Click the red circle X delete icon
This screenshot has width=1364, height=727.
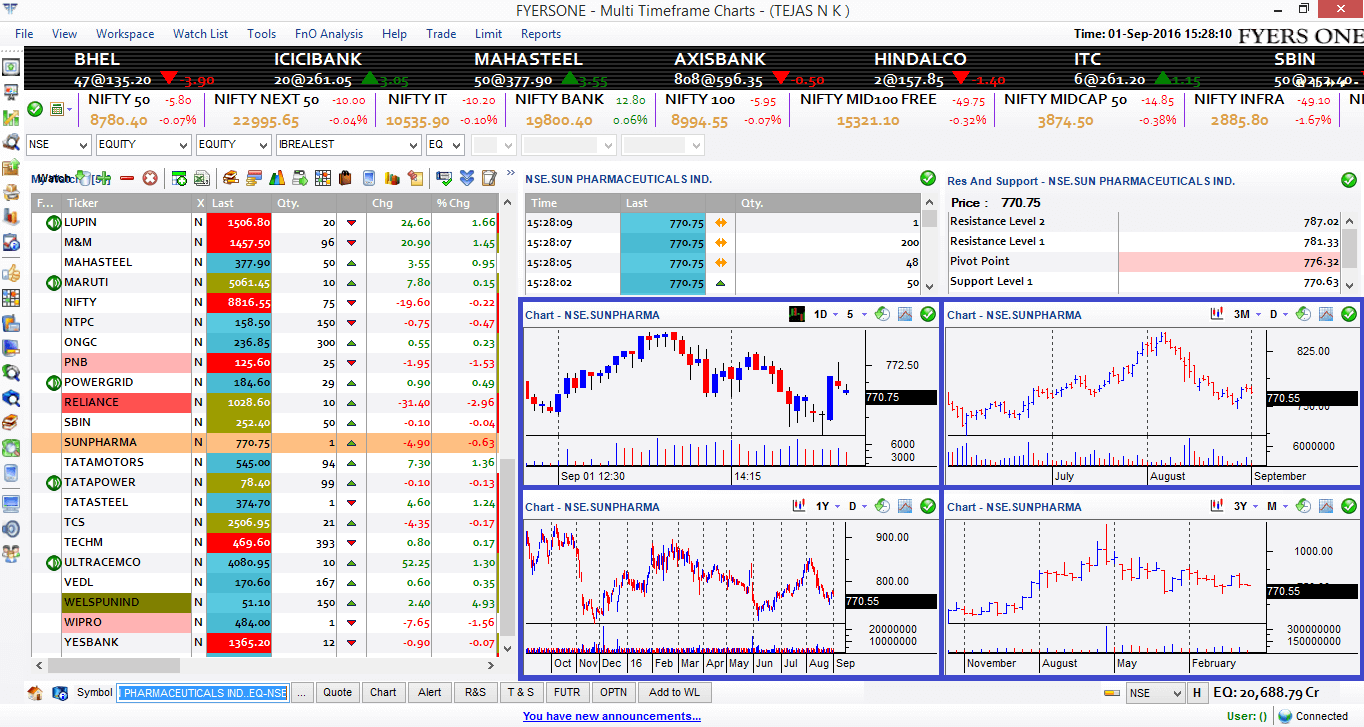(150, 178)
